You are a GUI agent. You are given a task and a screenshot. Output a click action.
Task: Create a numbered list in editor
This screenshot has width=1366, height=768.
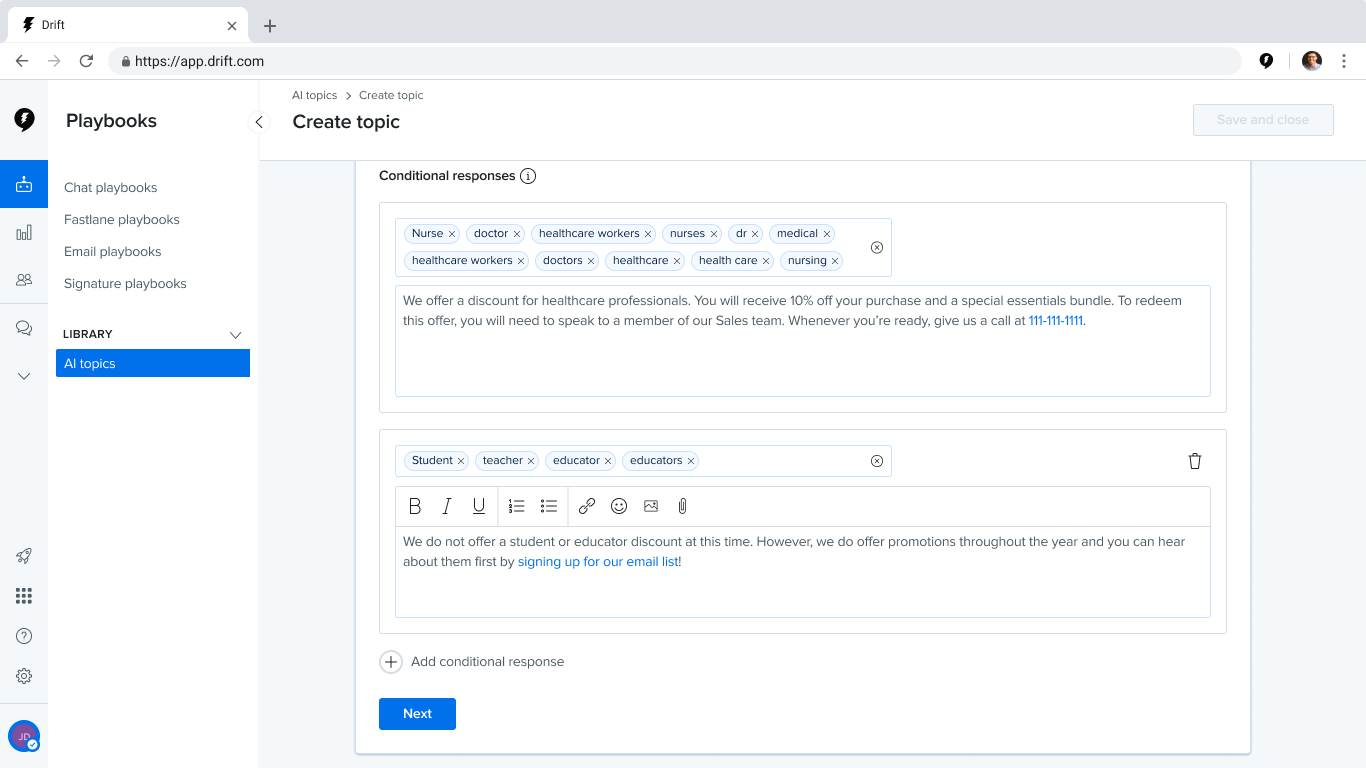(517, 506)
